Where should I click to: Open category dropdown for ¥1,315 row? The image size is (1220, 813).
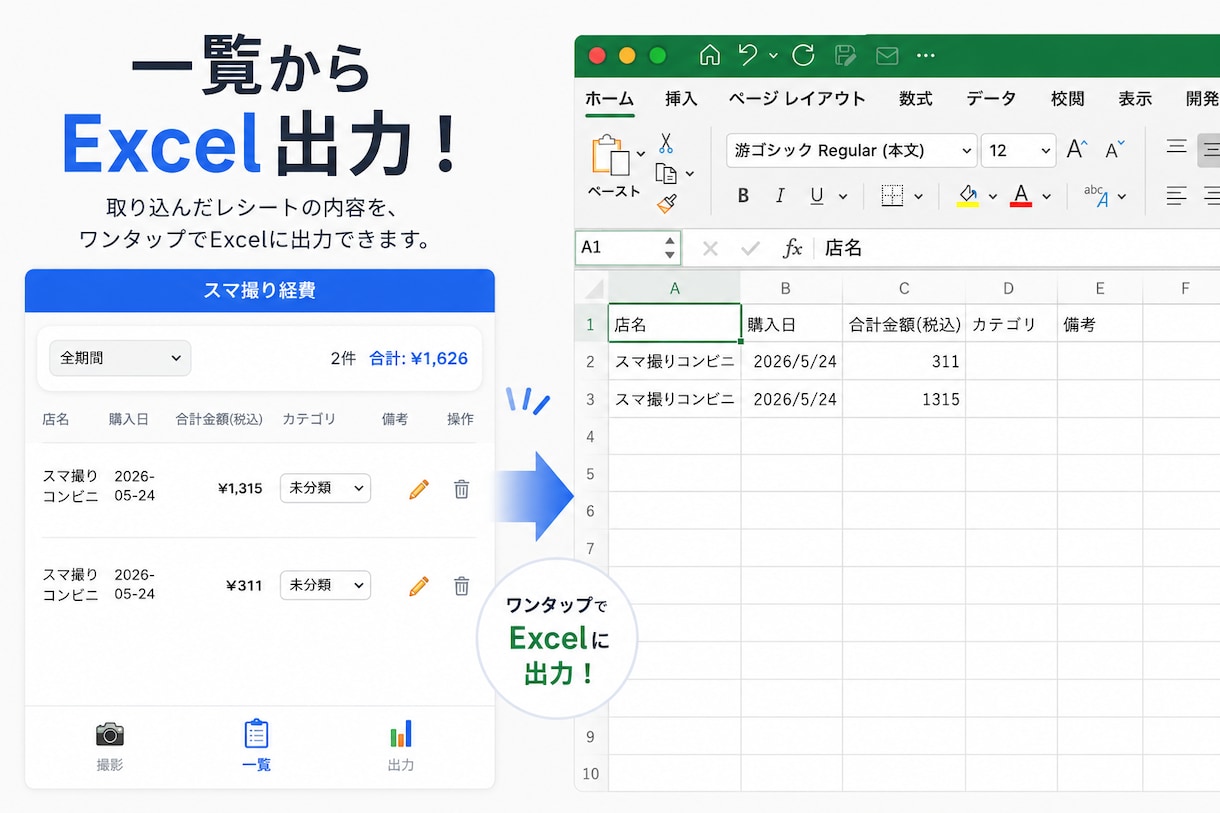[325, 488]
